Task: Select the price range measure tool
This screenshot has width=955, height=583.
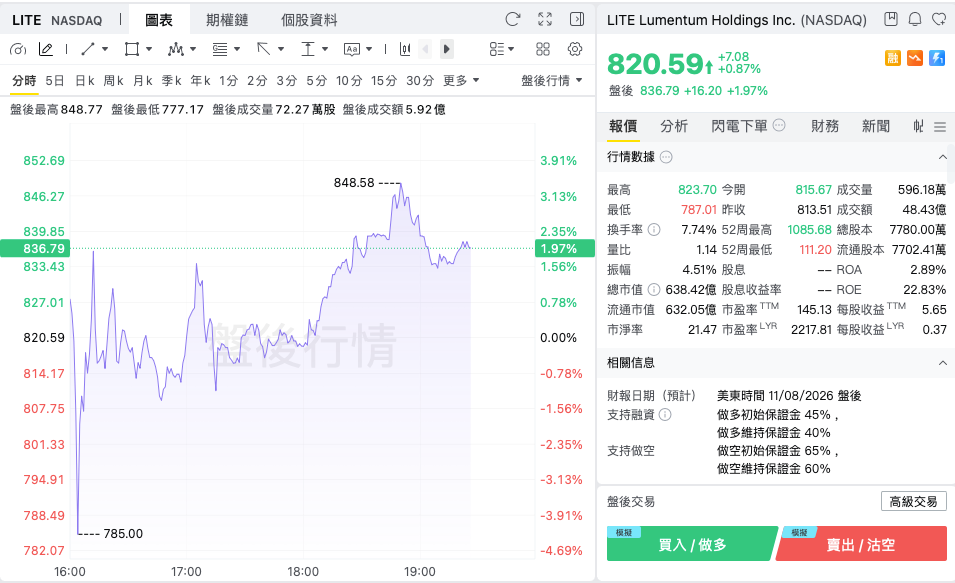Action: [x=308, y=49]
